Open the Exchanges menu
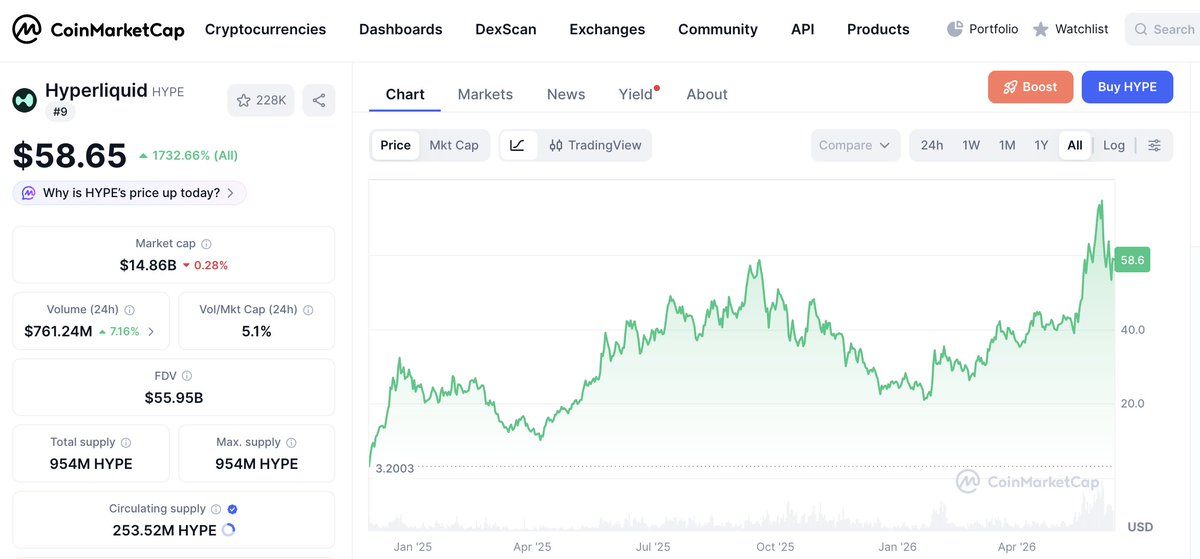The image size is (1200, 559). click(x=607, y=29)
